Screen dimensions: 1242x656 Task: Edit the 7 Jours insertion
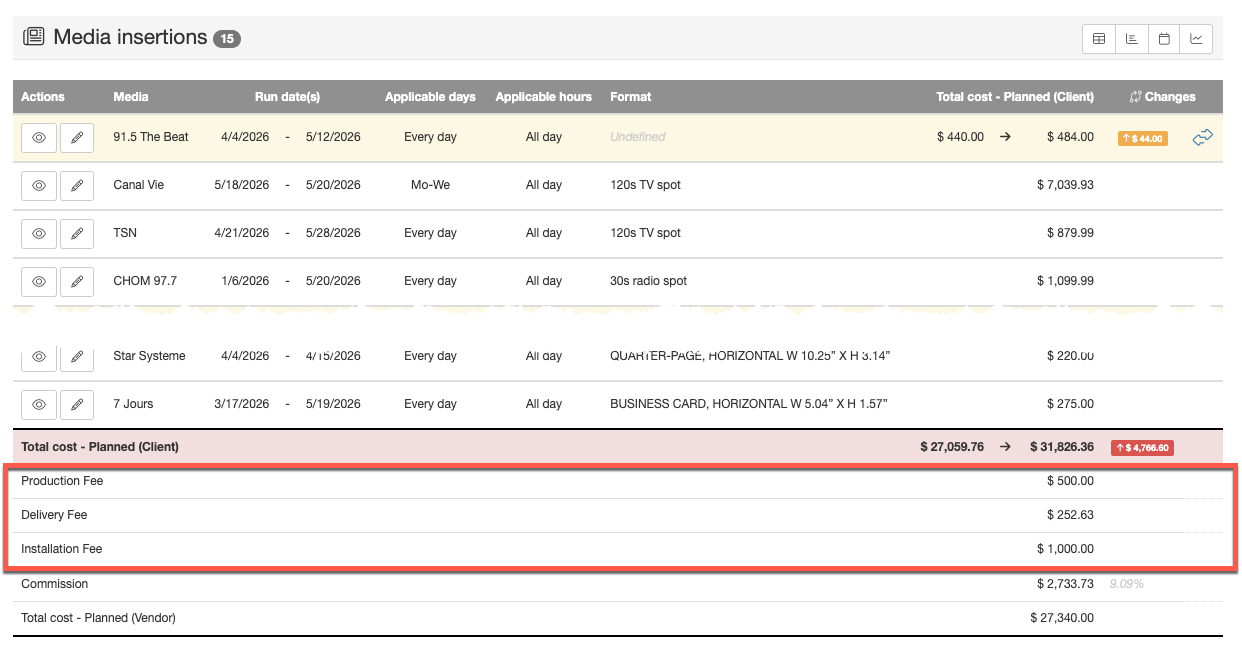(x=77, y=404)
